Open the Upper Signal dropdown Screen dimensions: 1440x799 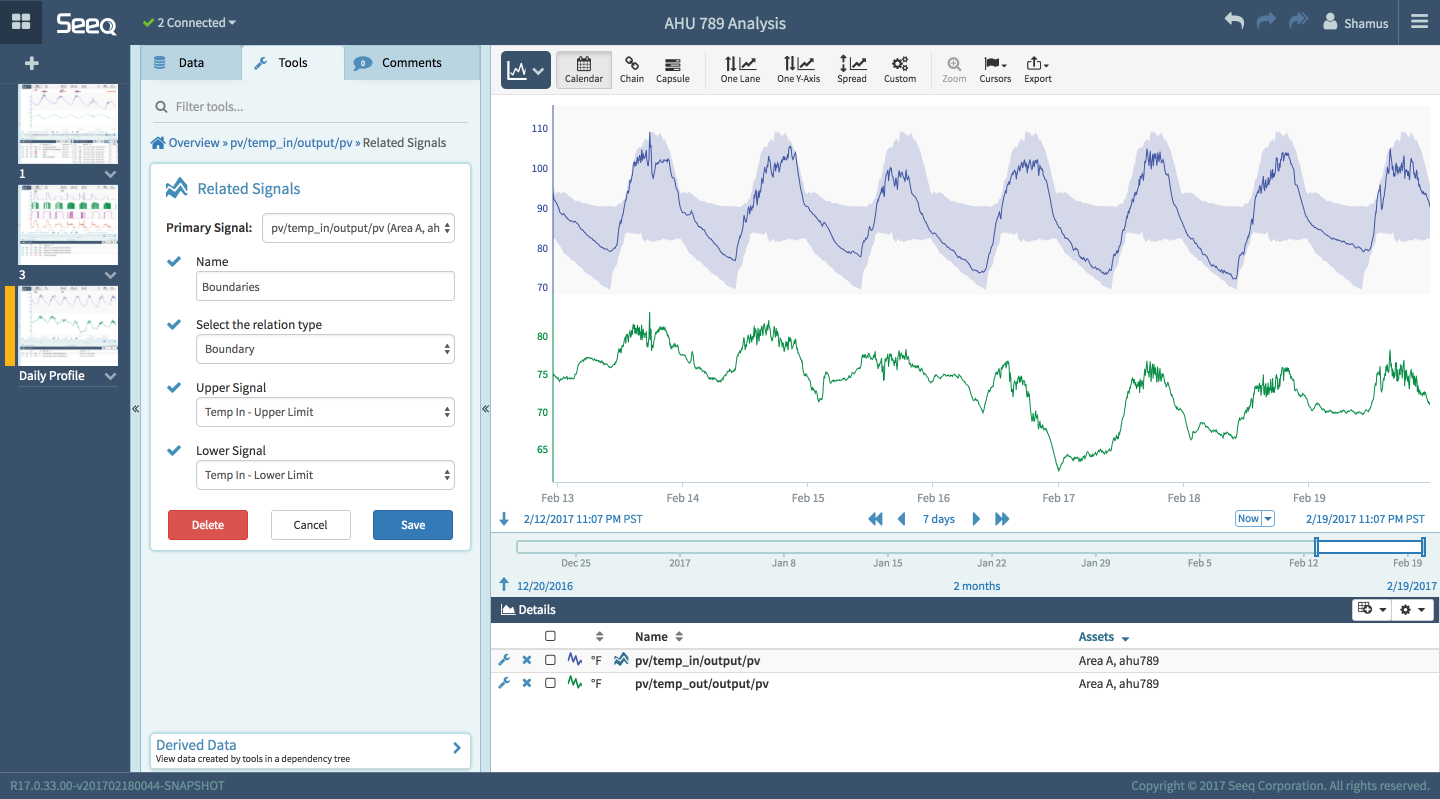tap(325, 412)
